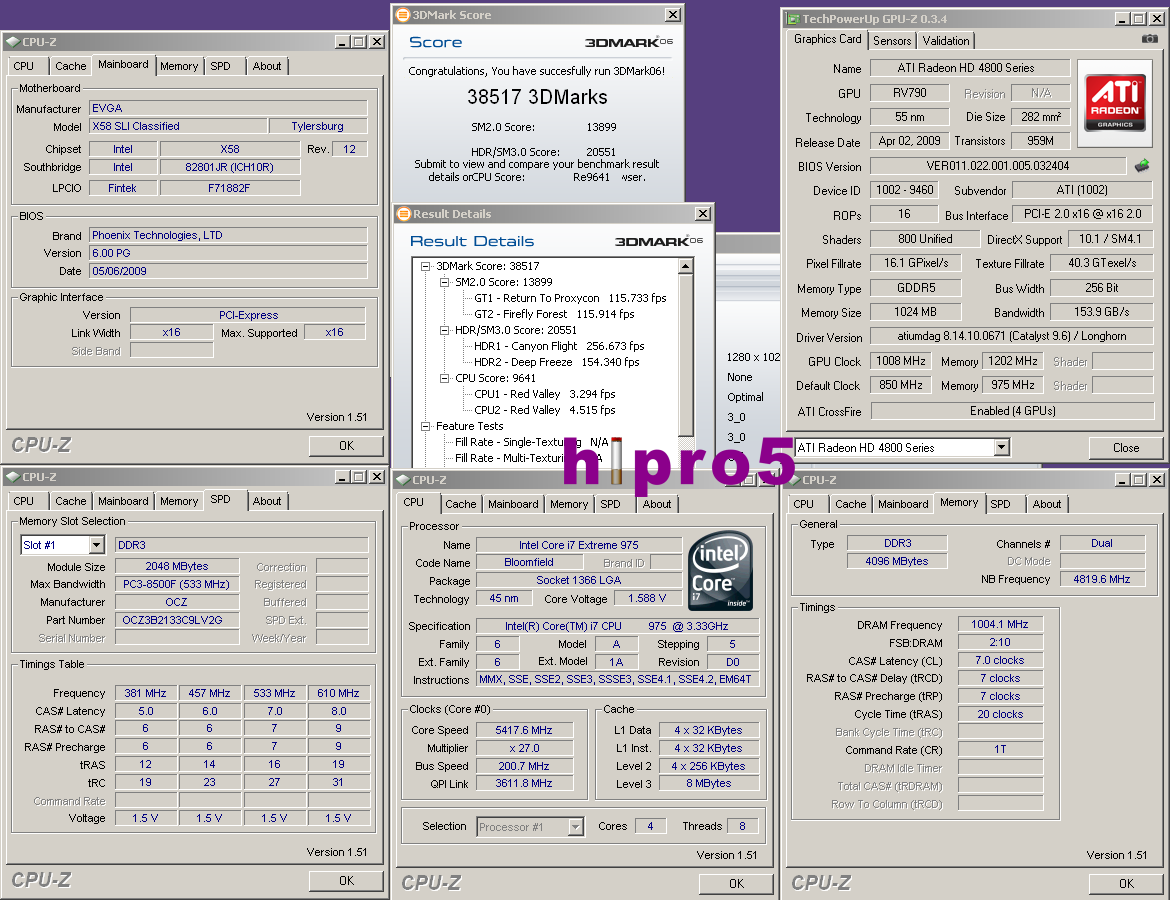Click the Close button in GPU-Z
The width and height of the screenshot is (1170, 900).
coord(1126,449)
